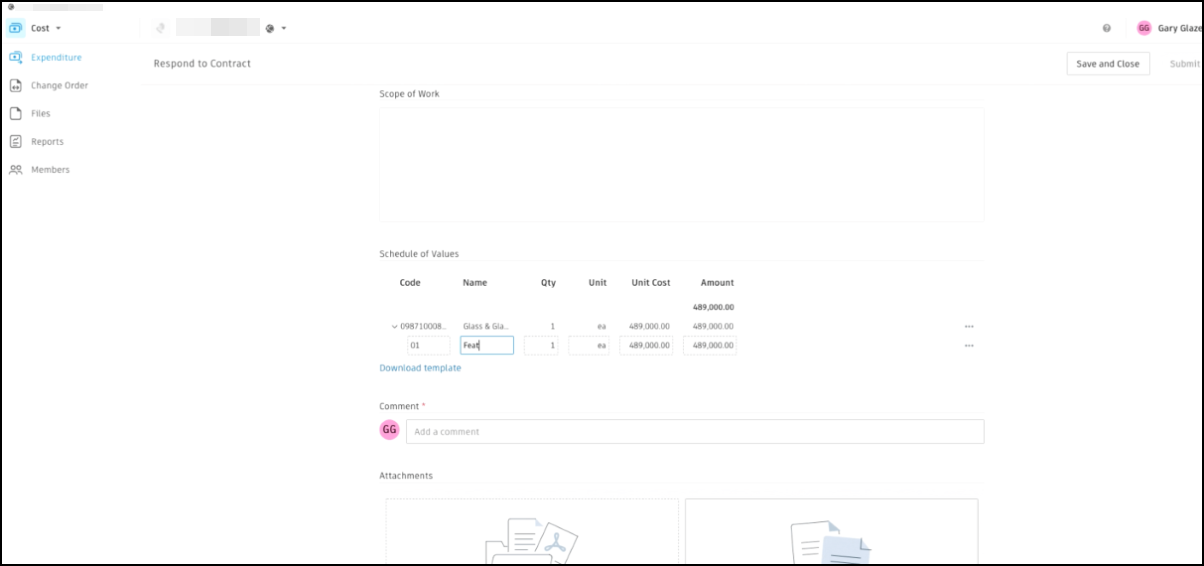Click the Files document icon
Image resolution: width=1204 pixels, height=566 pixels.
[16, 113]
